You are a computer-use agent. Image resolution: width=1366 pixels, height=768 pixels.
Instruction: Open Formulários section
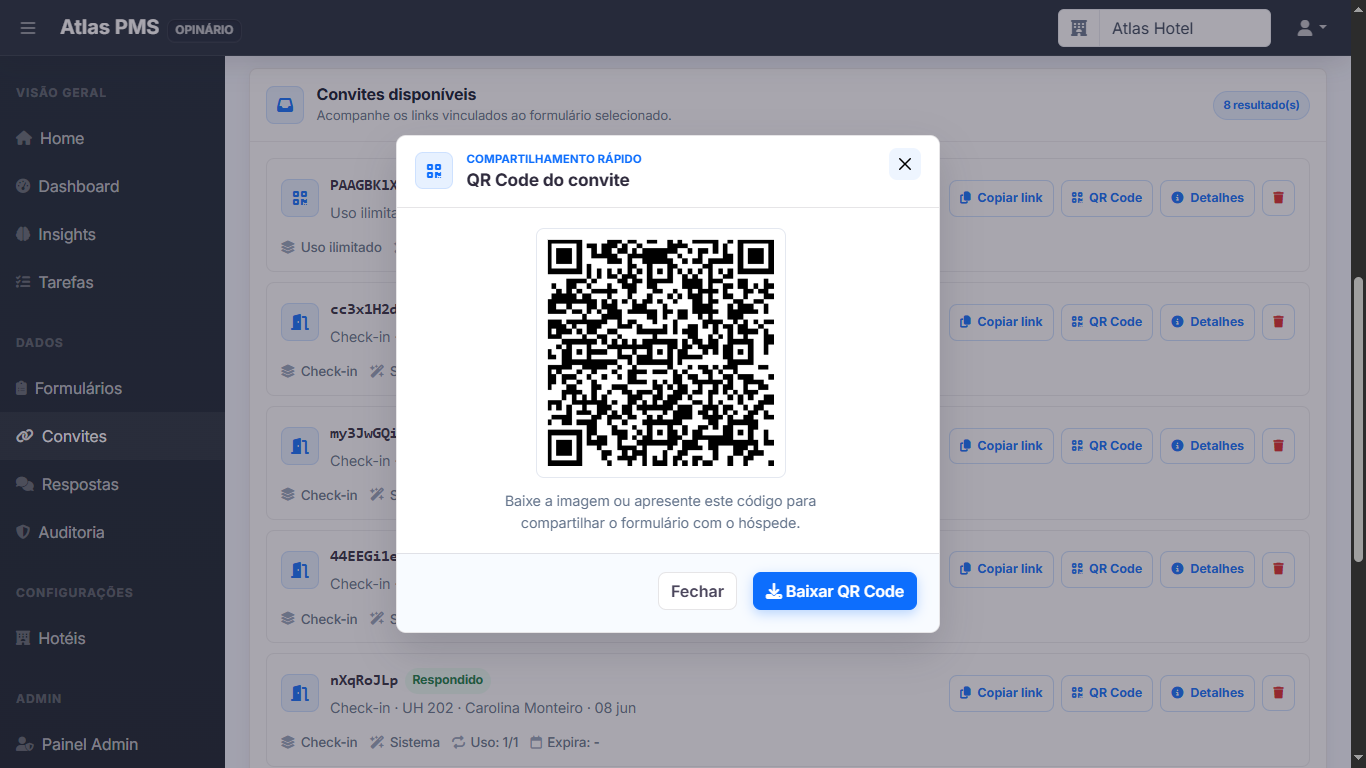click(x=112, y=388)
